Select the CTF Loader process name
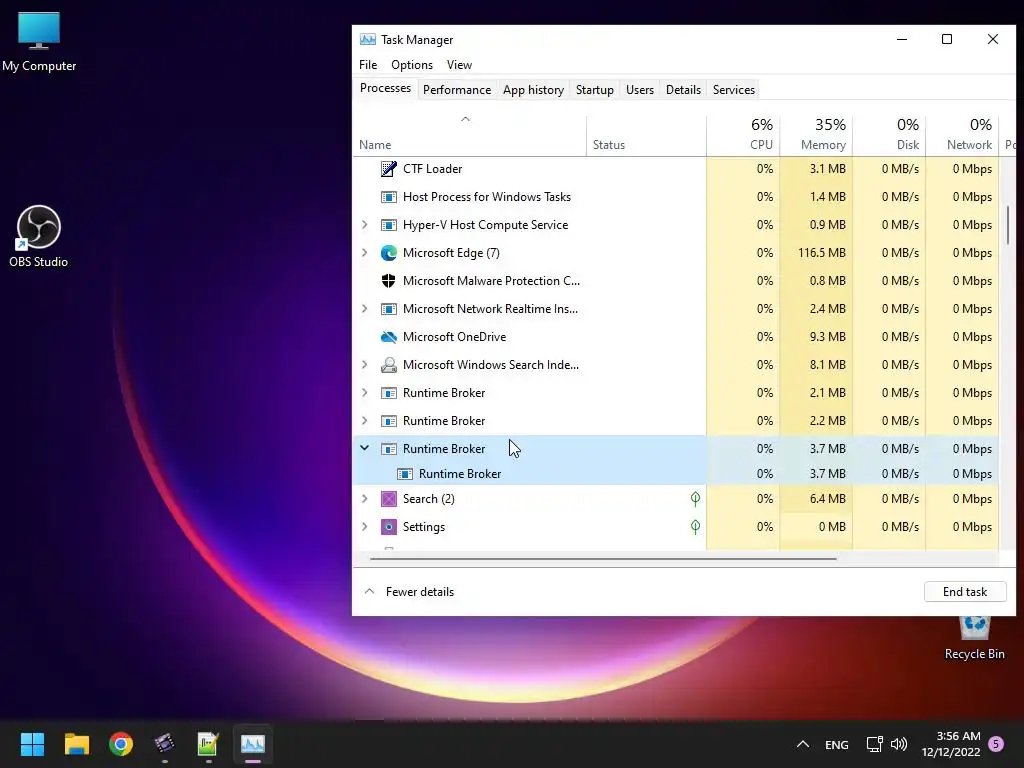This screenshot has height=768, width=1024. pyautogui.click(x=432, y=168)
